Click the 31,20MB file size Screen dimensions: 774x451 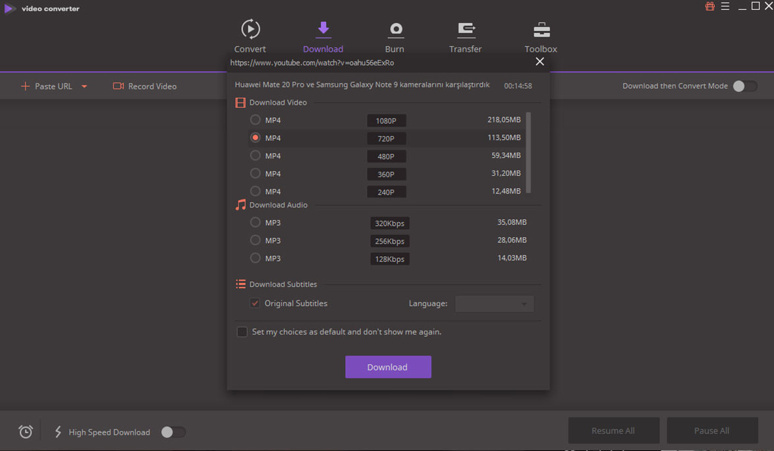506,173
